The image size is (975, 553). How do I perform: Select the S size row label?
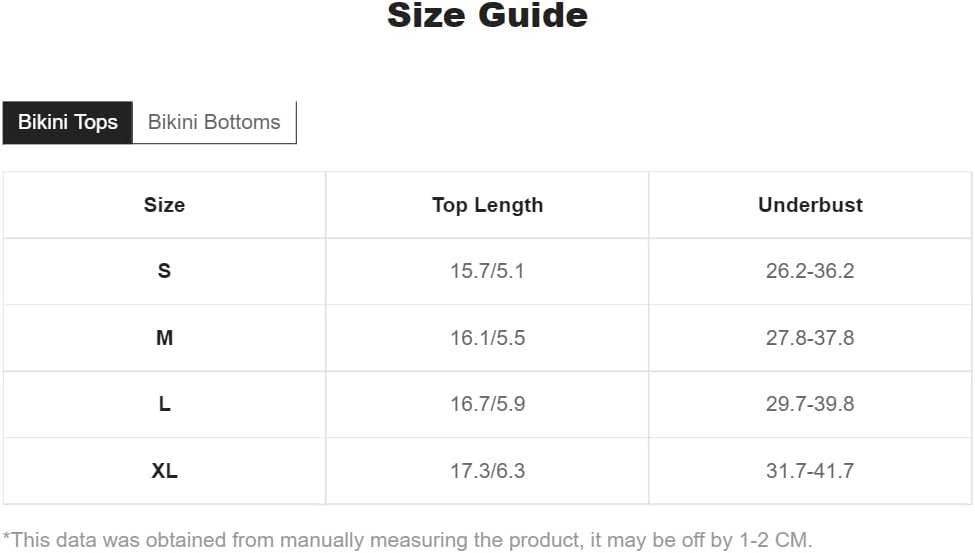(x=164, y=271)
